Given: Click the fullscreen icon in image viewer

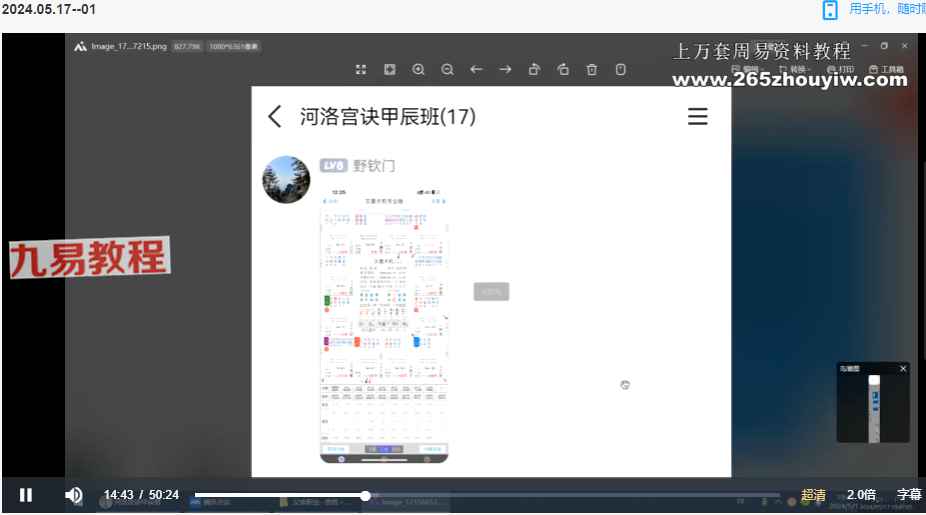Looking at the screenshot, I should (361, 70).
